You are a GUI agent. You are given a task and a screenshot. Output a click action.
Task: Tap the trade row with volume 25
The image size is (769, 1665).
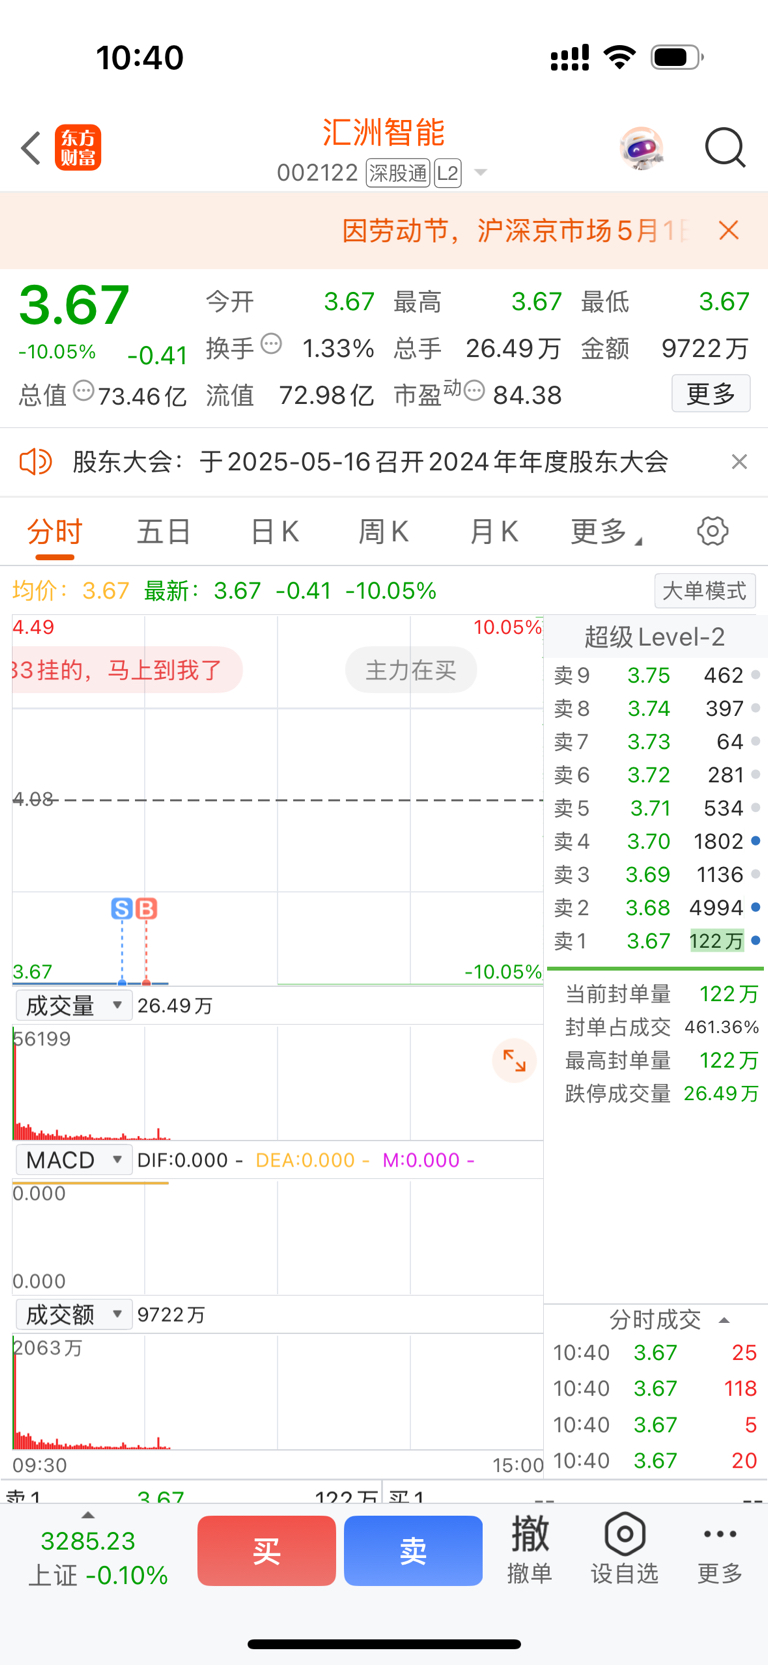click(x=655, y=1352)
